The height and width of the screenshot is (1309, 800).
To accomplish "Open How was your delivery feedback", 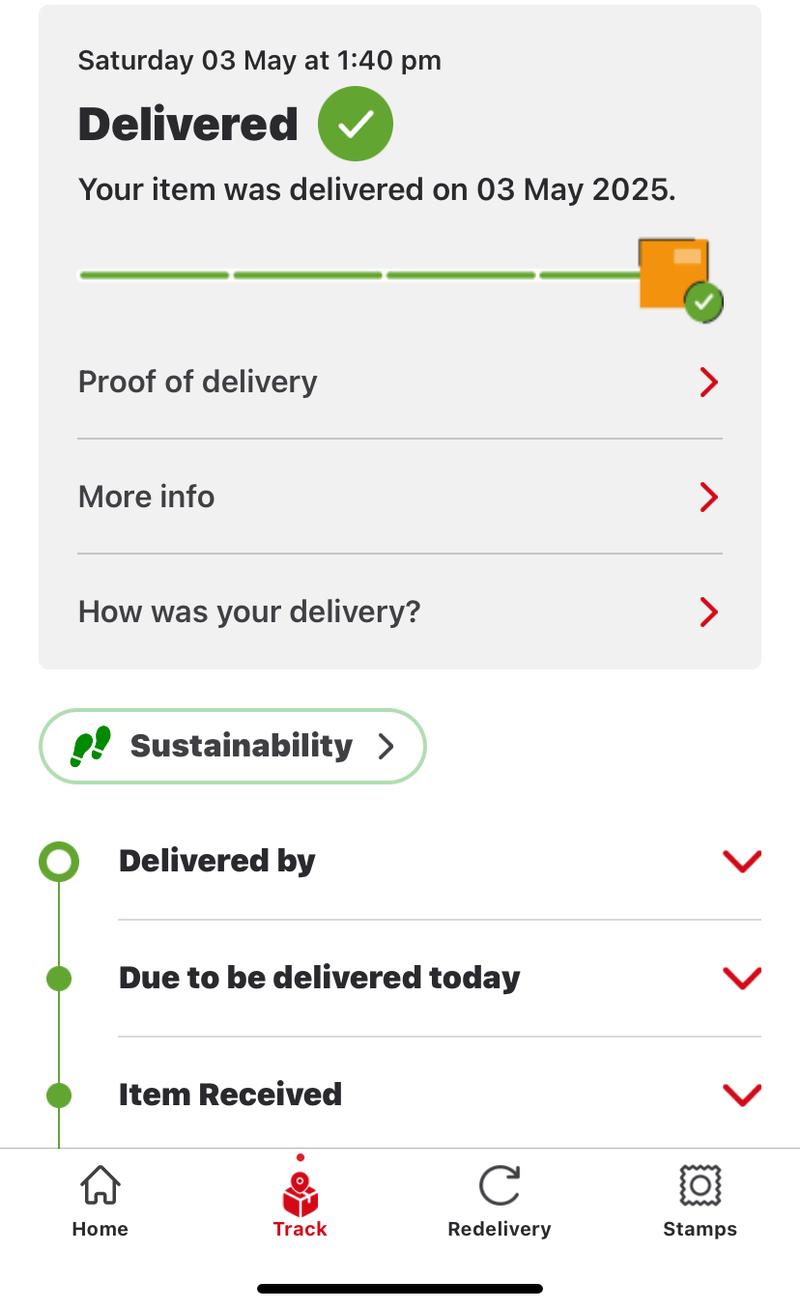I will coord(400,612).
